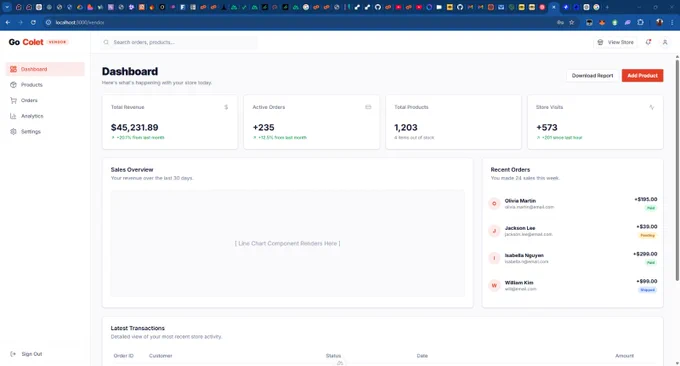This screenshot has height=366, width=680.
Task: Open a new browser tab with plus
Action: coord(607,7)
